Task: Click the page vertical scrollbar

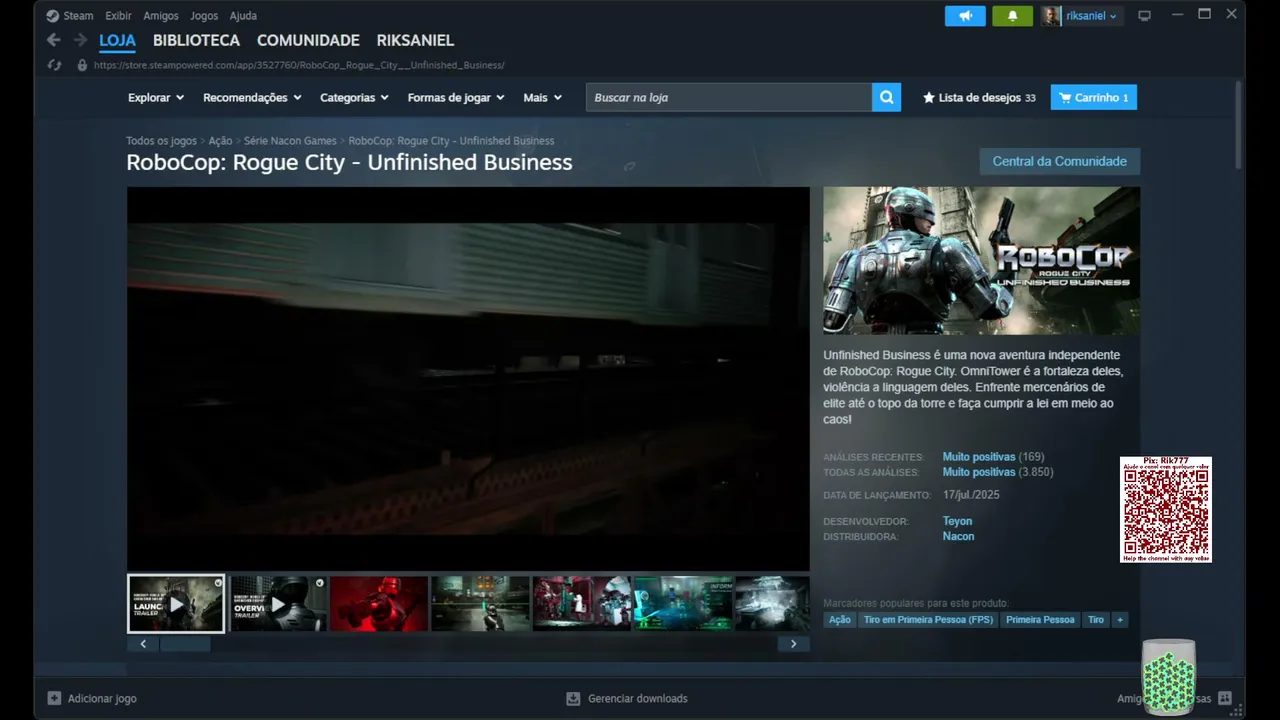Action: pyautogui.click(x=1239, y=125)
